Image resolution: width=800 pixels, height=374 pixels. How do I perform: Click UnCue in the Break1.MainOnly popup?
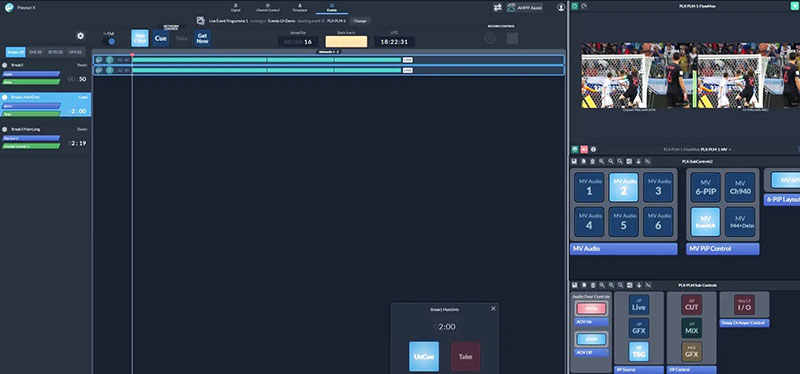tap(424, 356)
